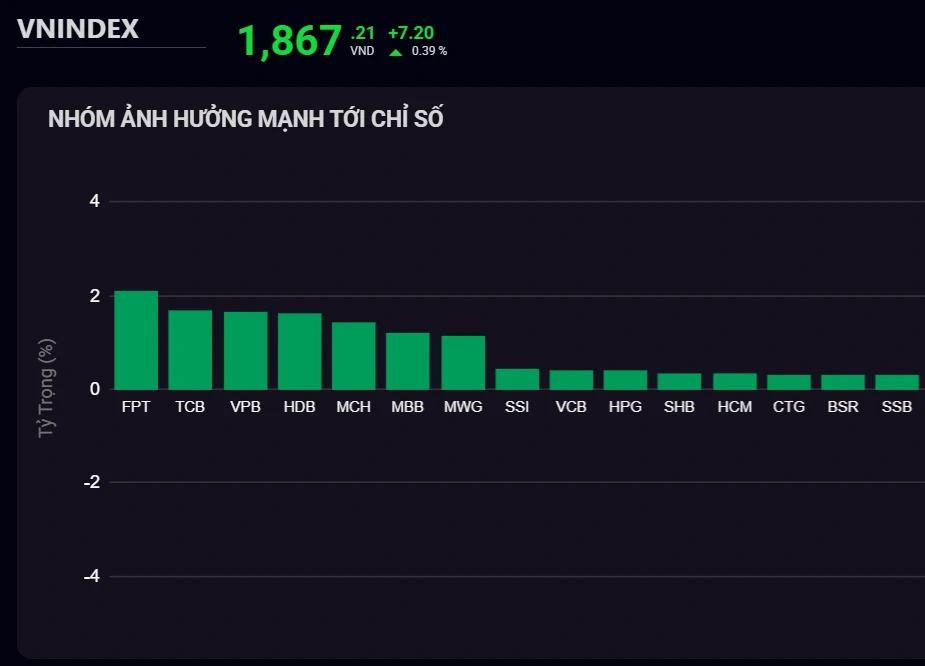The width and height of the screenshot is (925, 666).
Task: Select the 1,867 index value
Action: pos(290,41)
